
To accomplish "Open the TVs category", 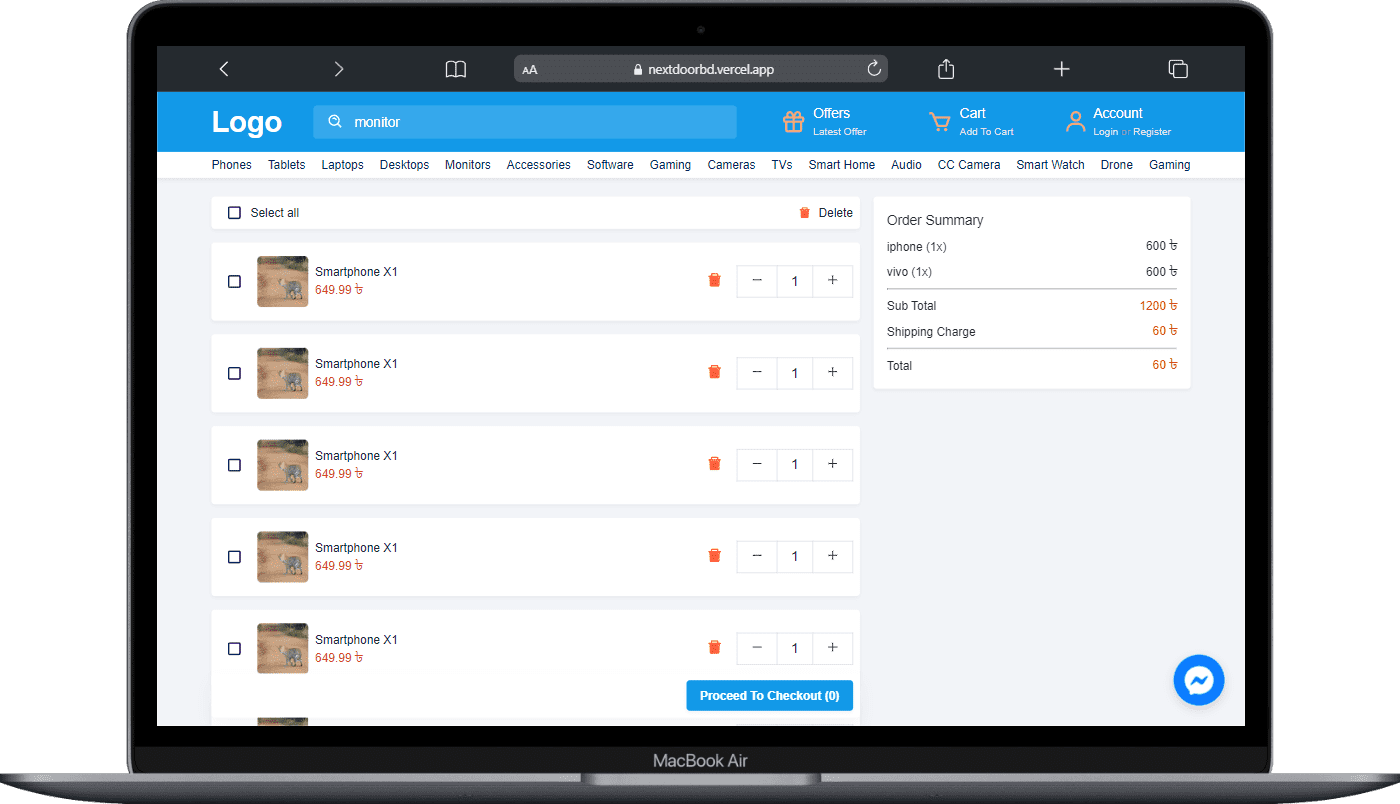I will (x=782, y=165).
